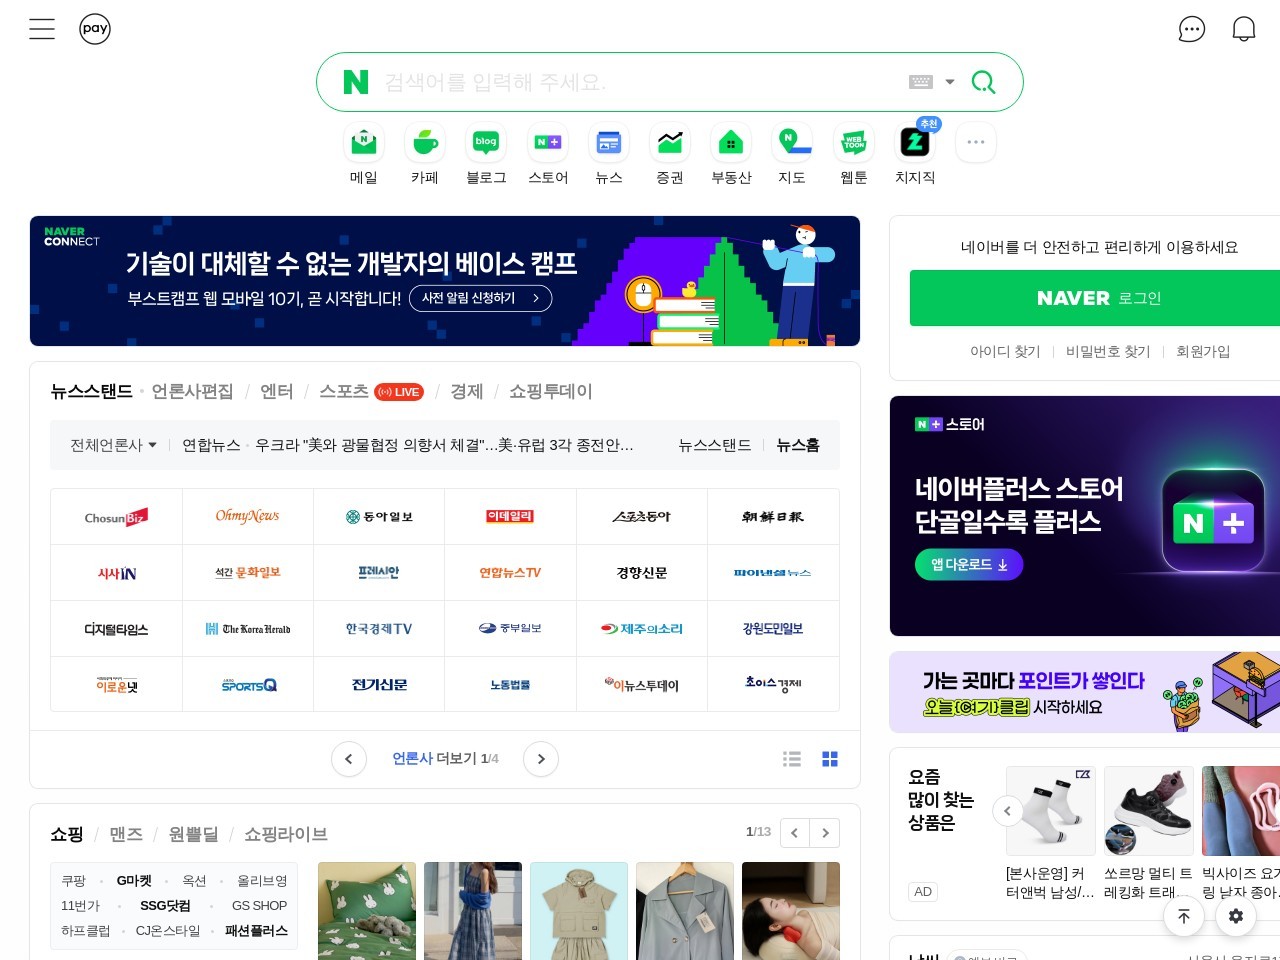Click the scroll-to-top arrow button
Screen dimensions: 1280x960
click(1184, 916)
